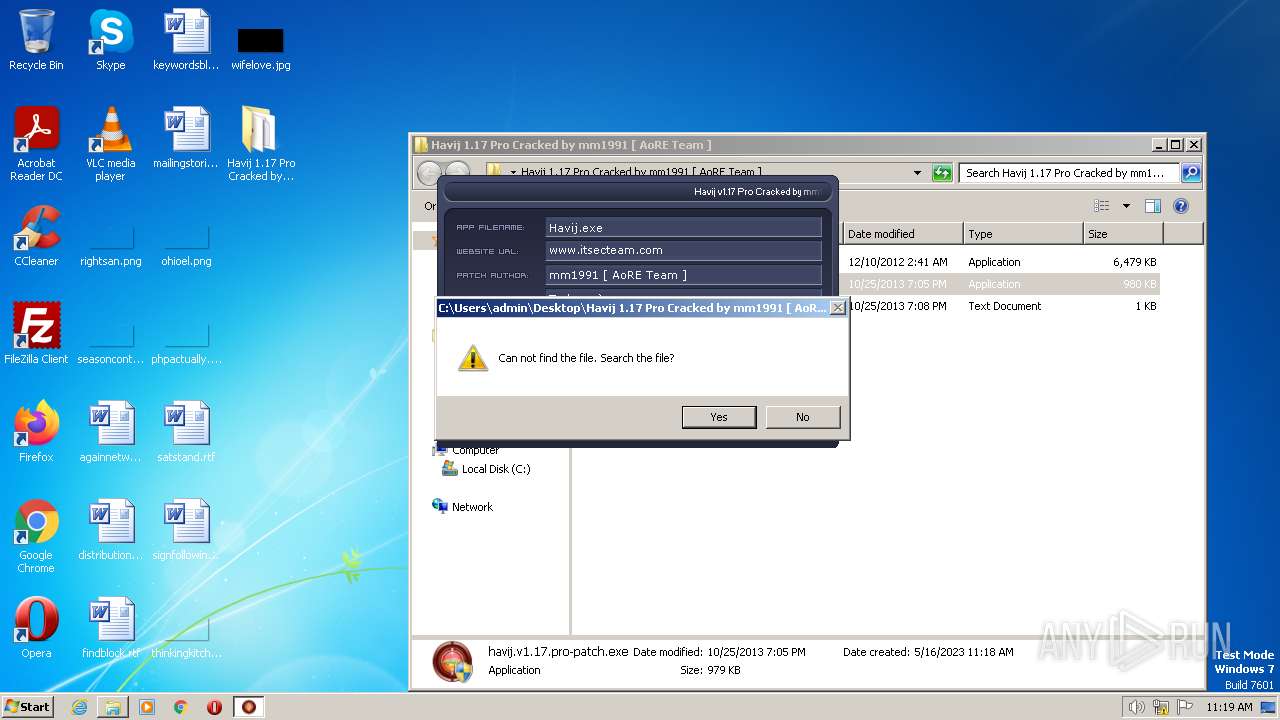Sort by Date modified column
The image size is (1280, 720).
coord(902,234)
